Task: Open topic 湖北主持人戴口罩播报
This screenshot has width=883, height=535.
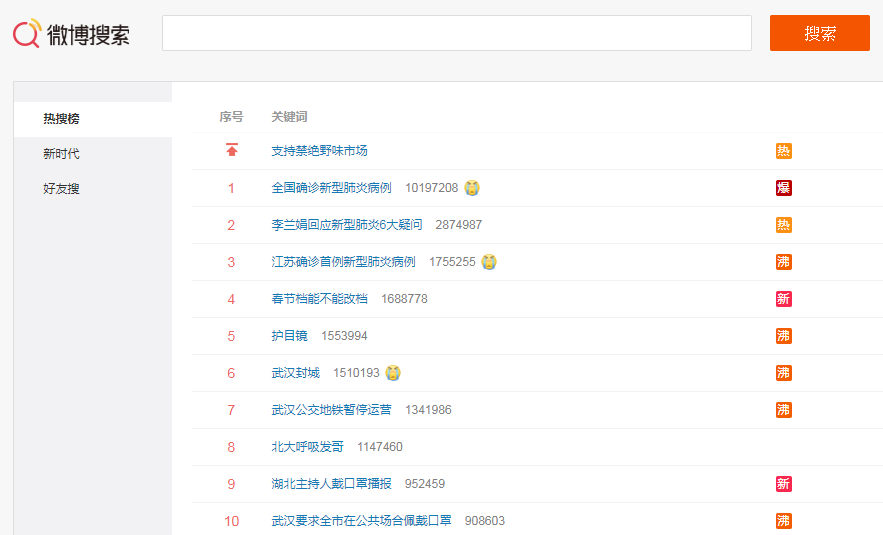Action: (331, 484)
